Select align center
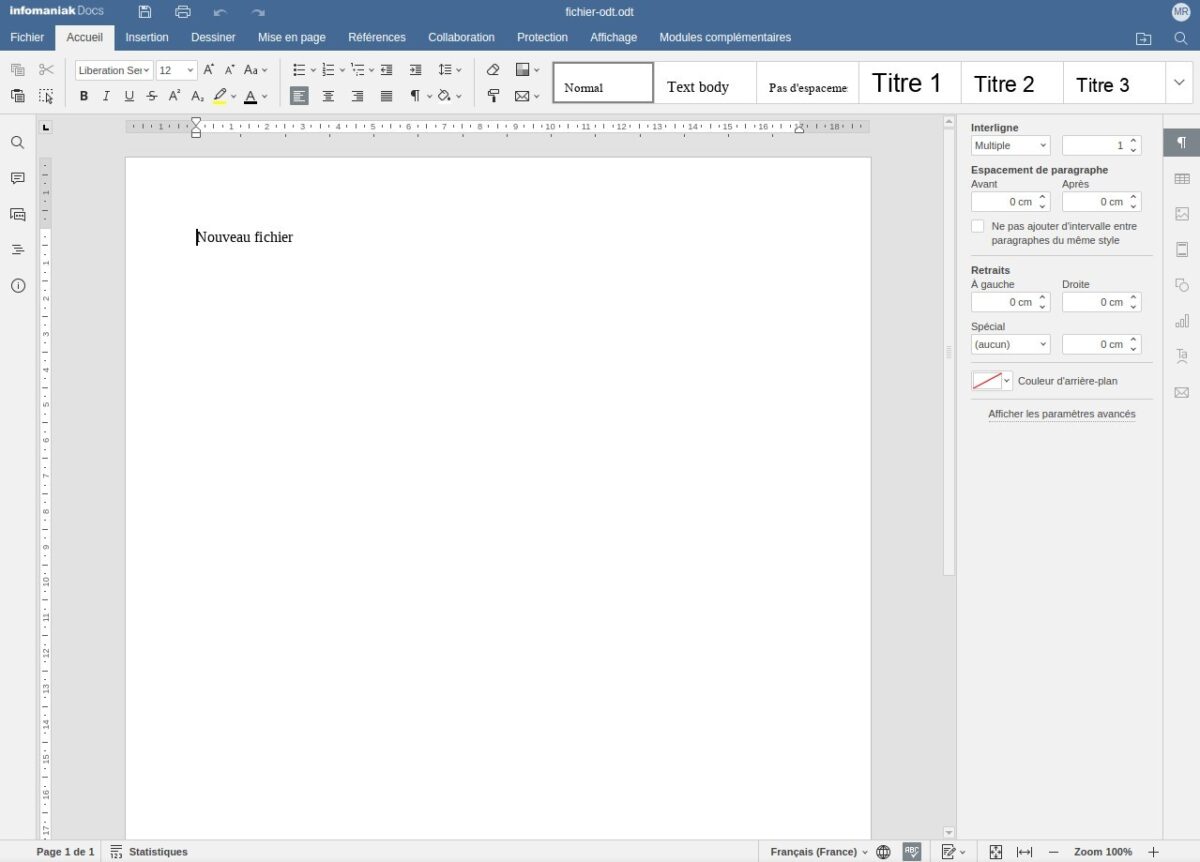The height and width of the screenshot is (862, 1200). (328, 96)
